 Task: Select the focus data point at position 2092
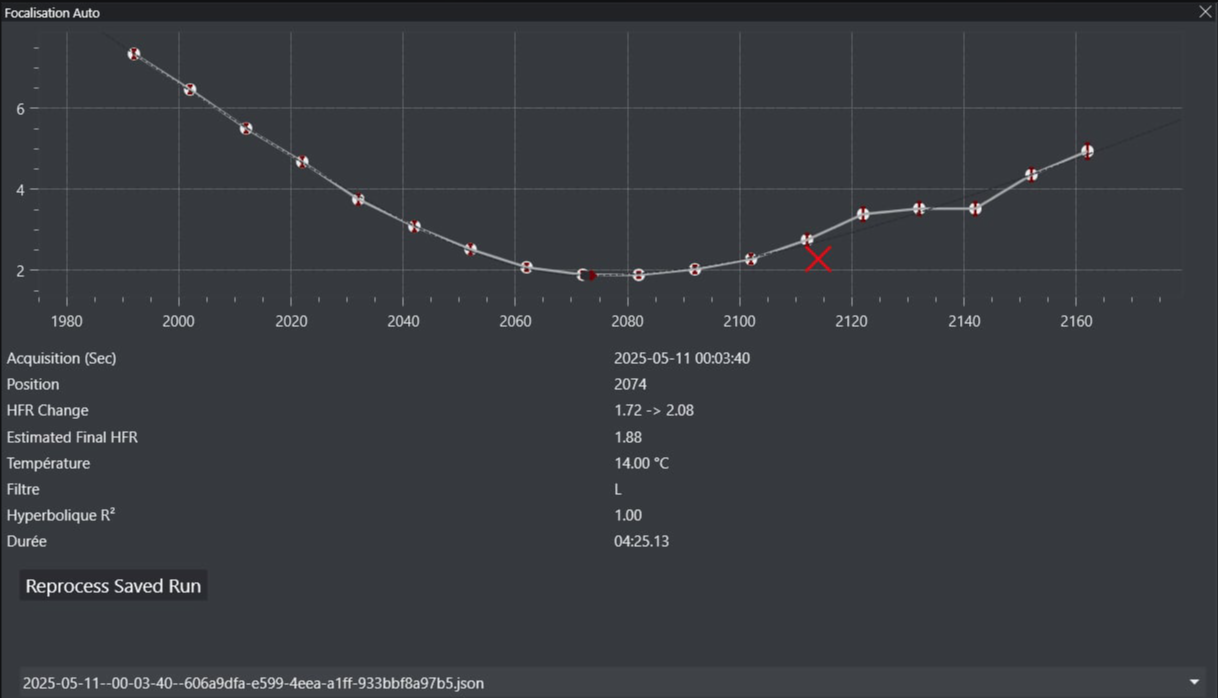[x=695, y=270]
